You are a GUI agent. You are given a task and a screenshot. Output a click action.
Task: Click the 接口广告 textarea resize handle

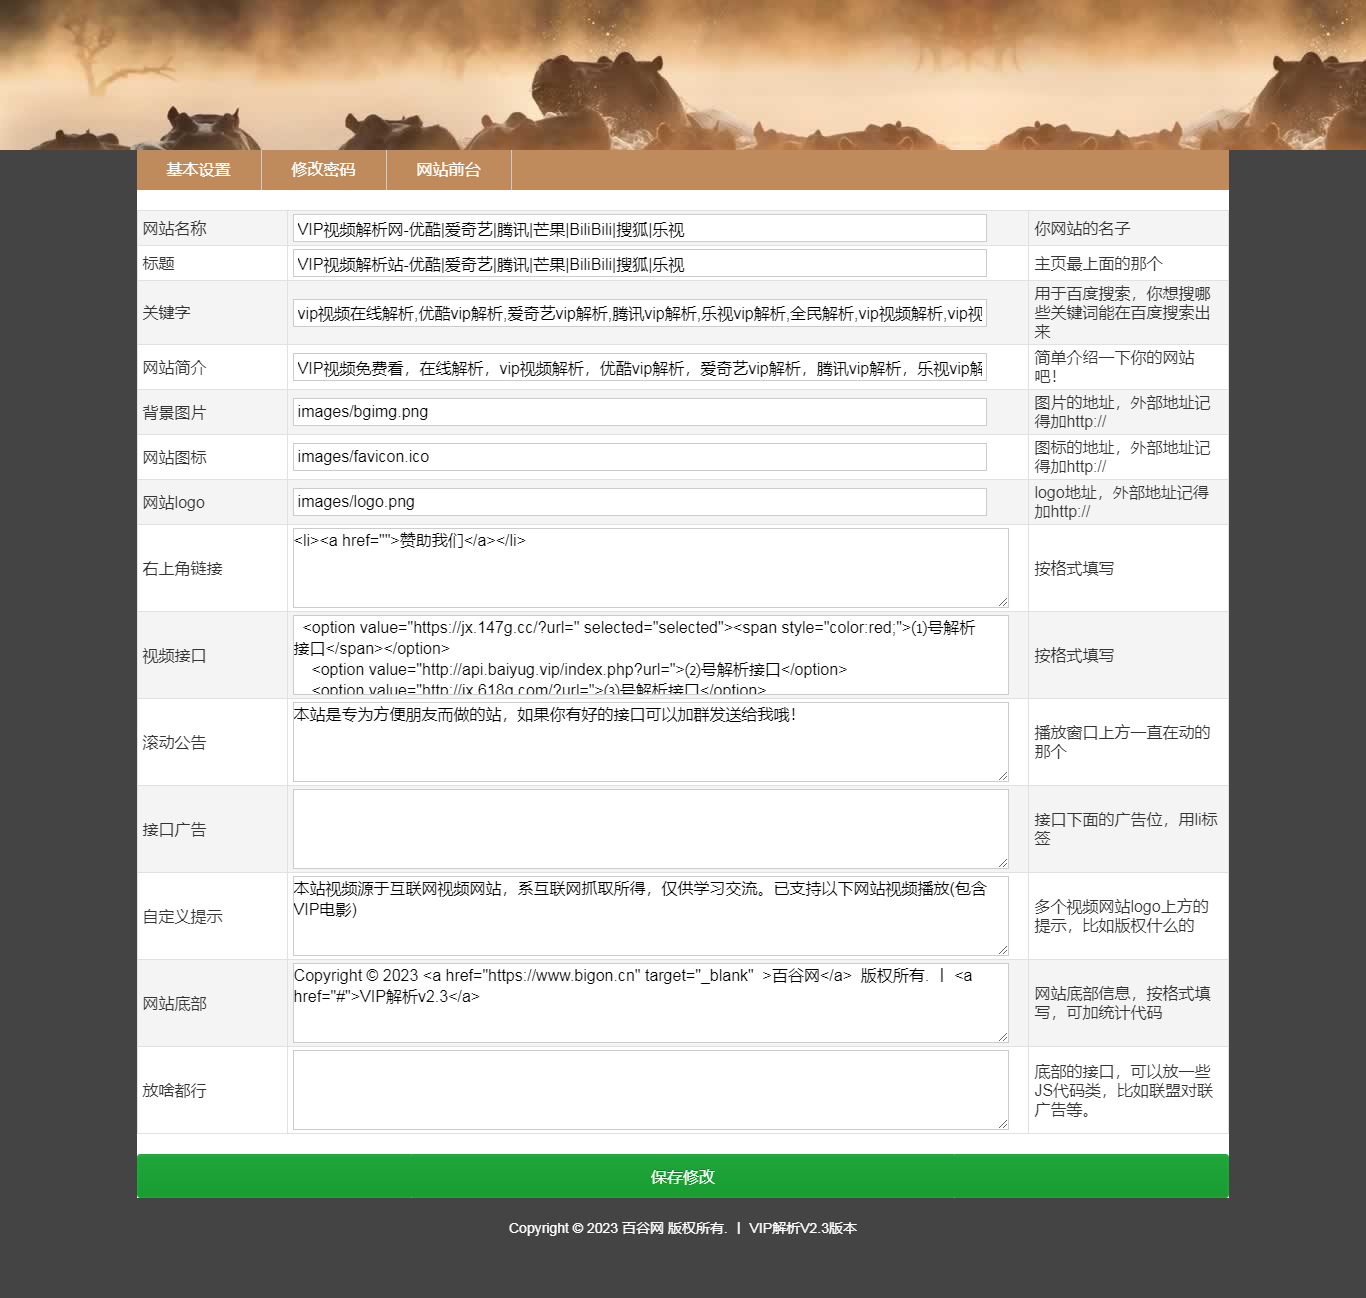1003,863
